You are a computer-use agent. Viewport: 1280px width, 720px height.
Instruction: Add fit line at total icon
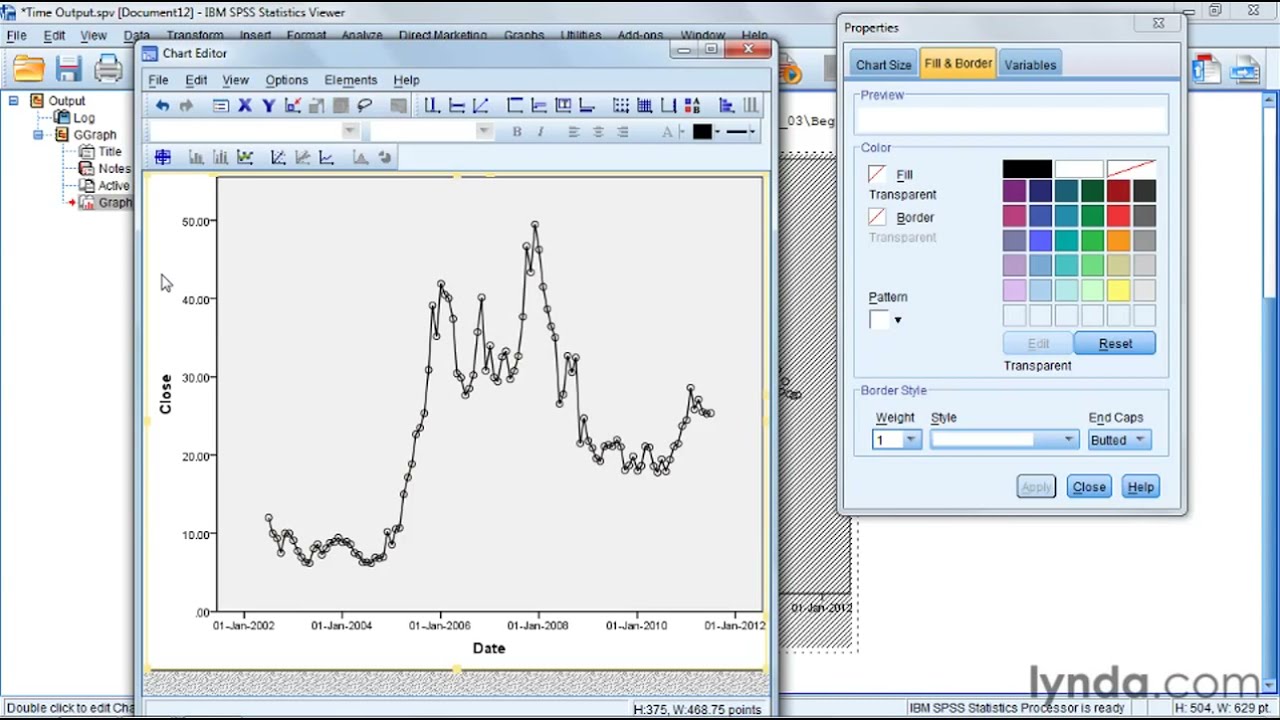coord(278,157)
